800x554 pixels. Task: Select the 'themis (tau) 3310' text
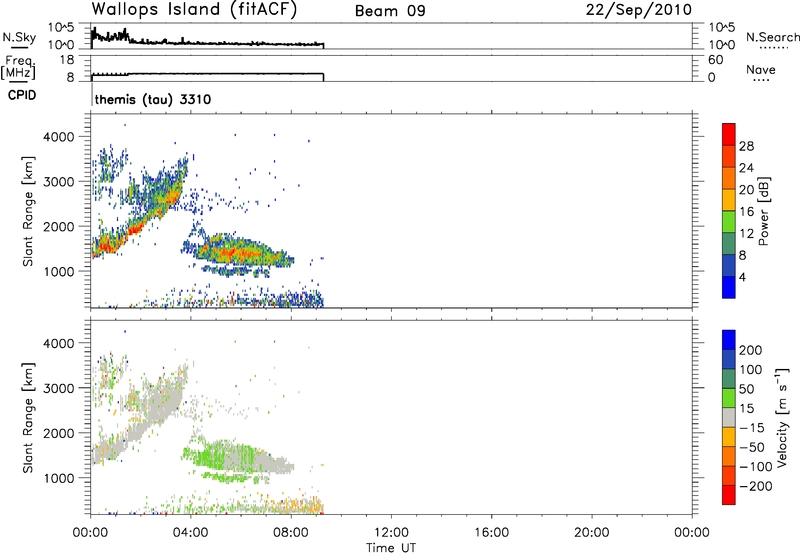(x=153, y=99)
